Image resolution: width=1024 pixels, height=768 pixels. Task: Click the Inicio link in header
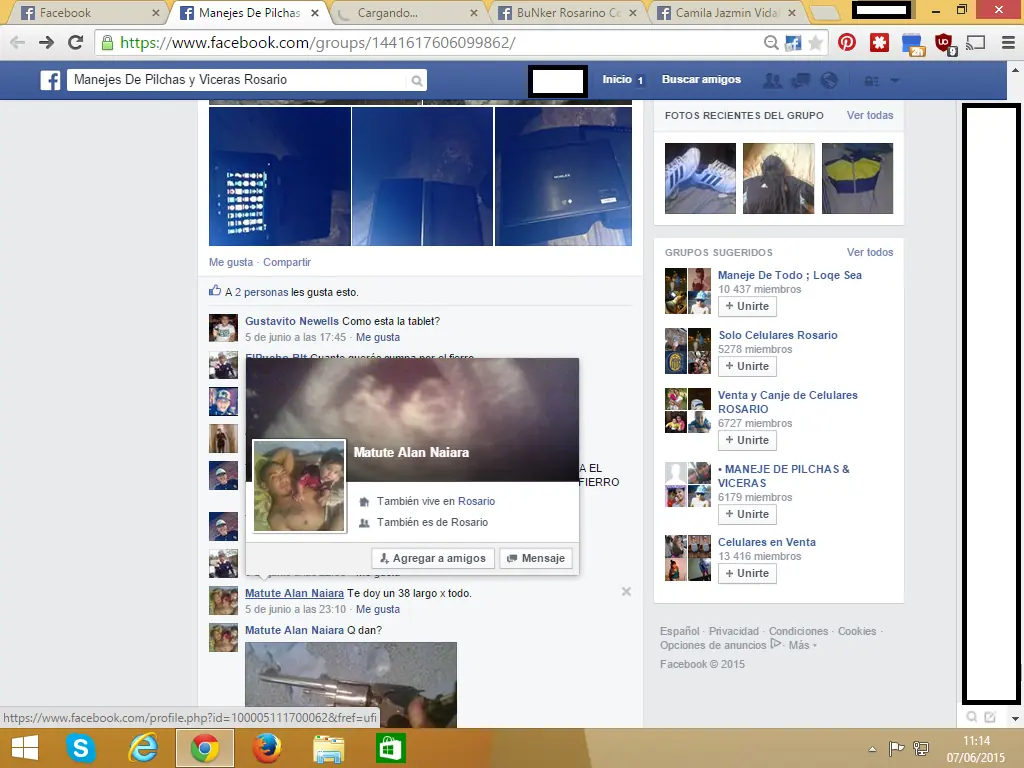(617, 79)
